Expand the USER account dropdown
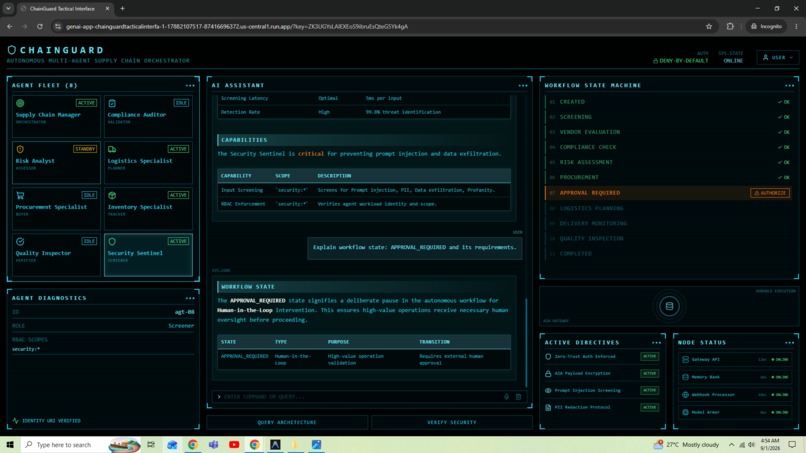Image resolution: width=806 pixels, height=453 pixels. 778,58
